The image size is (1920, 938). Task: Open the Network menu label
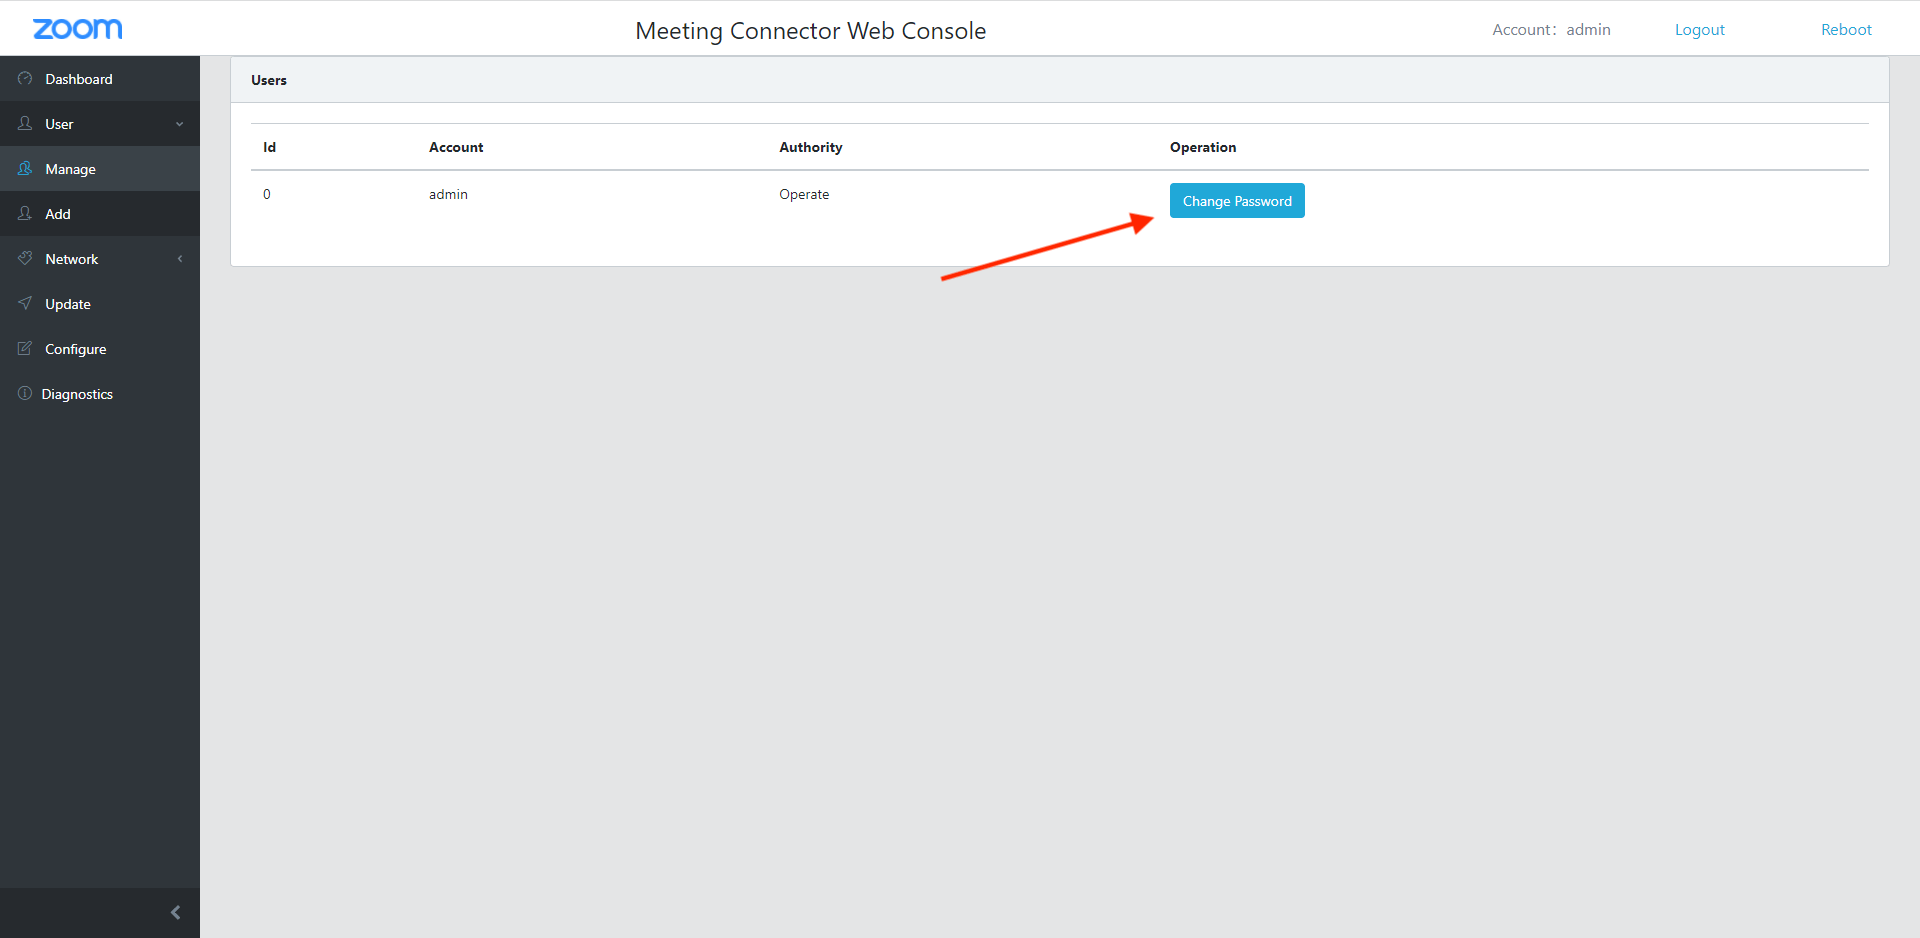[x=72, y=259]
